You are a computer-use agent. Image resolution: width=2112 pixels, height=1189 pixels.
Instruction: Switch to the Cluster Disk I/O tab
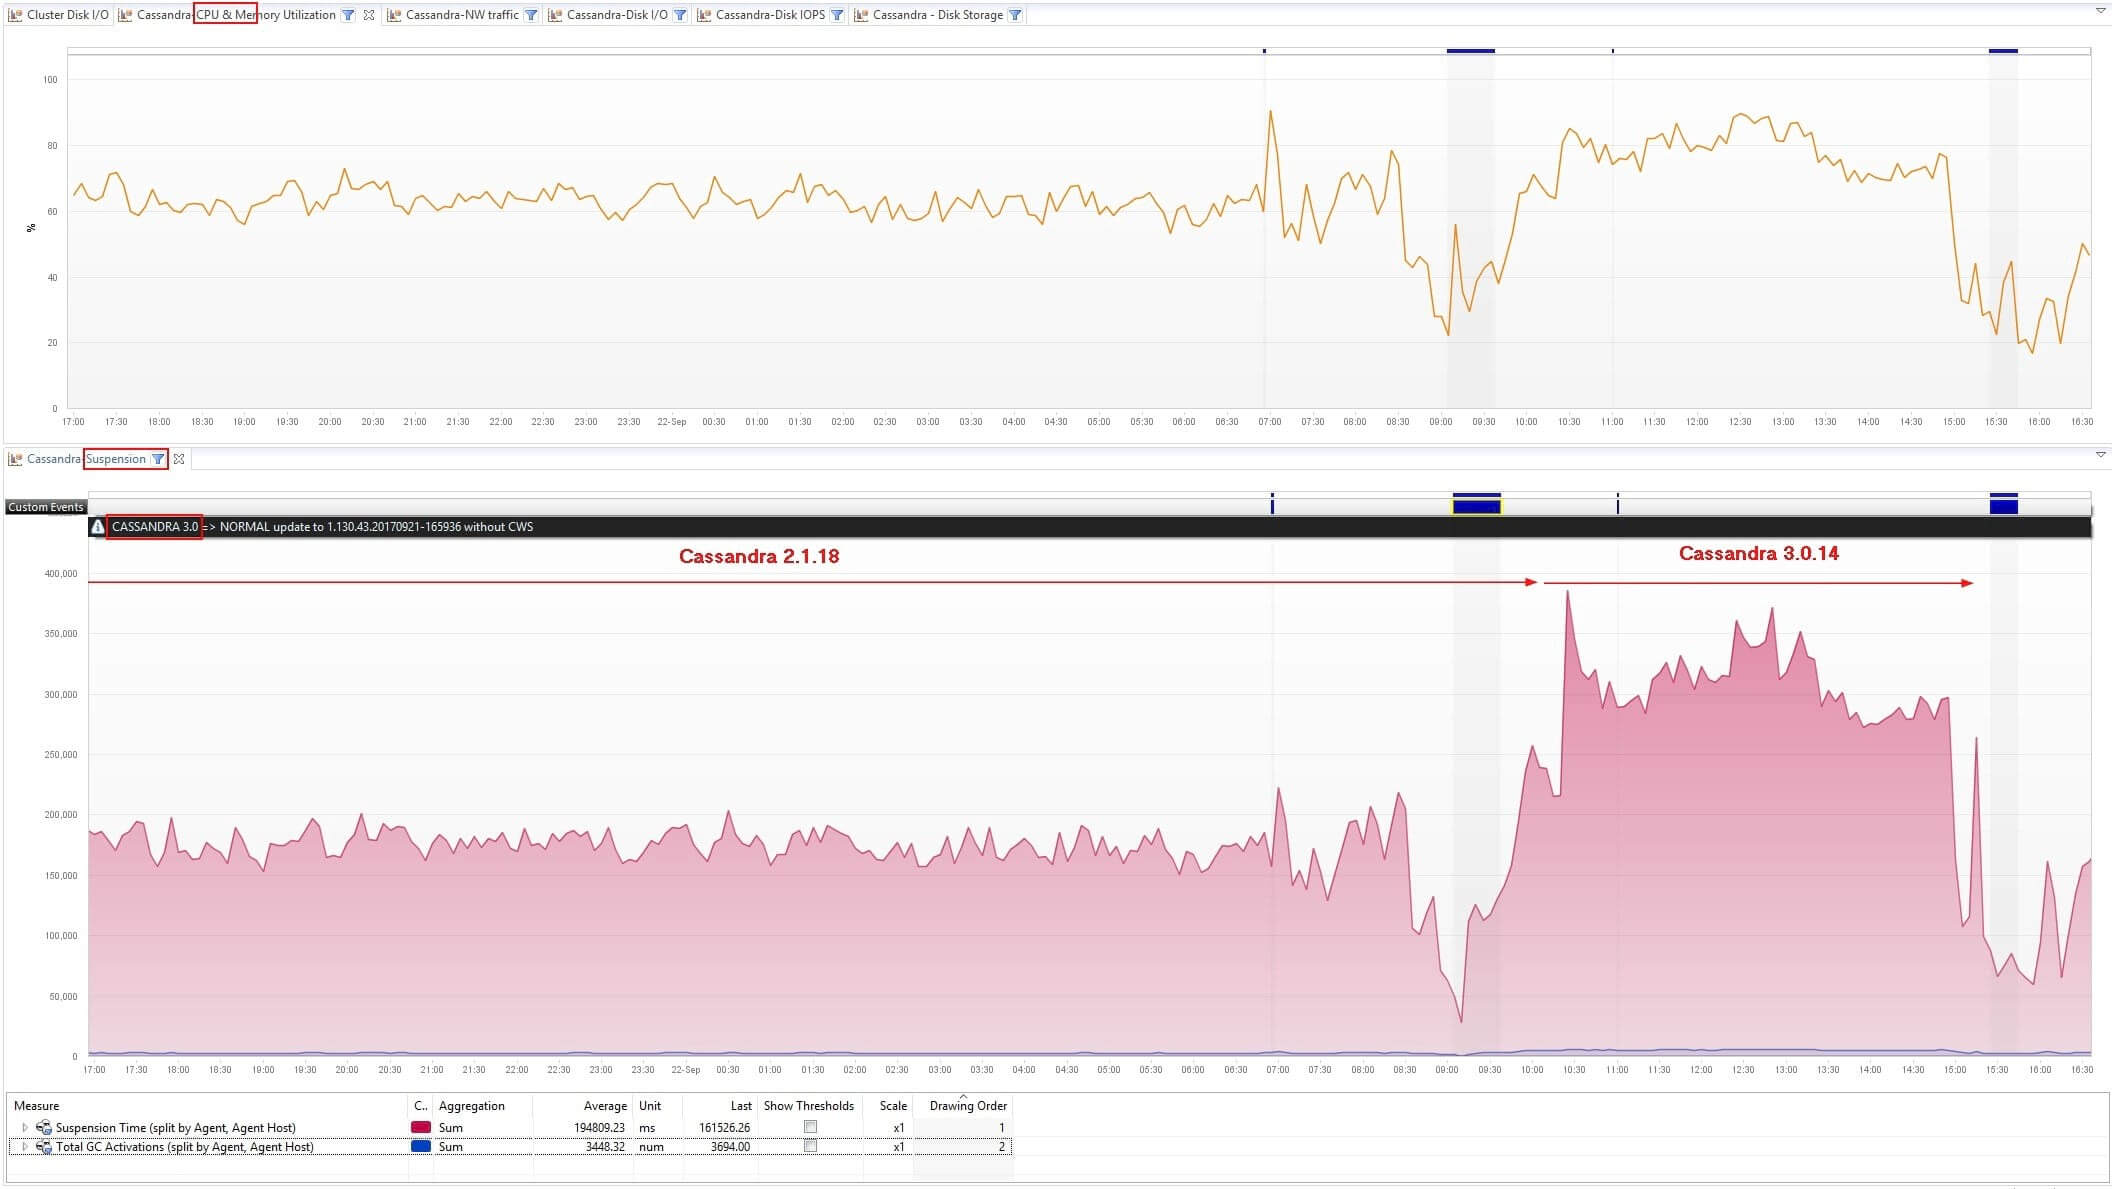[x=60, y=15]
